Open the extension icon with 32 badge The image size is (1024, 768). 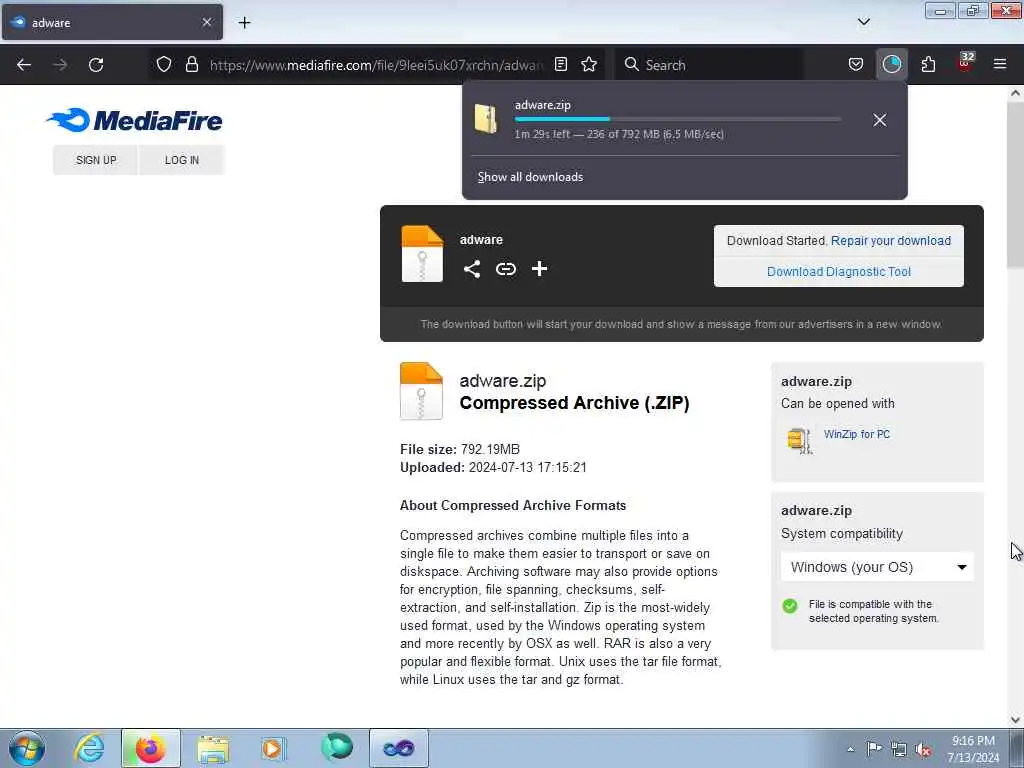[965, 63]
